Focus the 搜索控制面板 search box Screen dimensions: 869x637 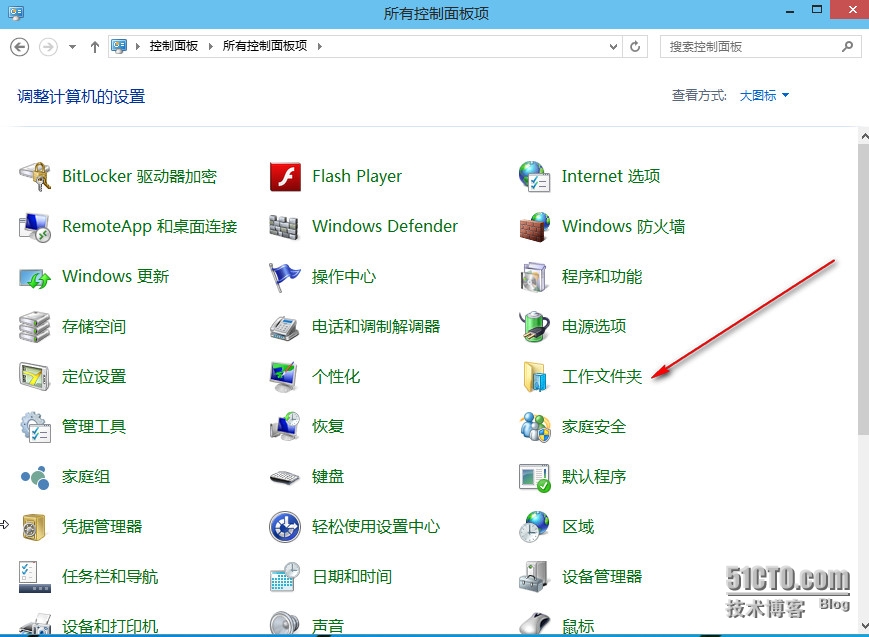pos(760,47)
